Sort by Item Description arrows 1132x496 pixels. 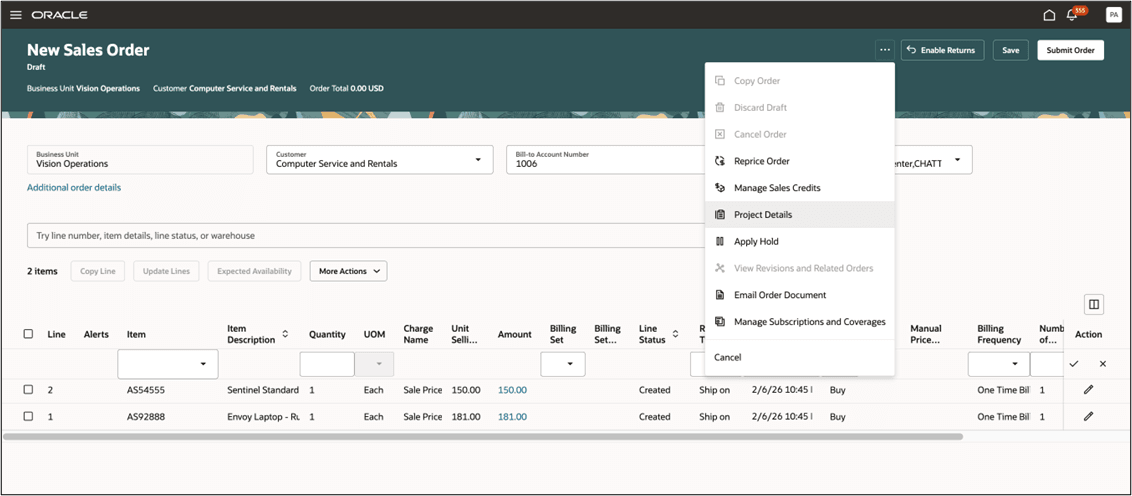(285, 334)
